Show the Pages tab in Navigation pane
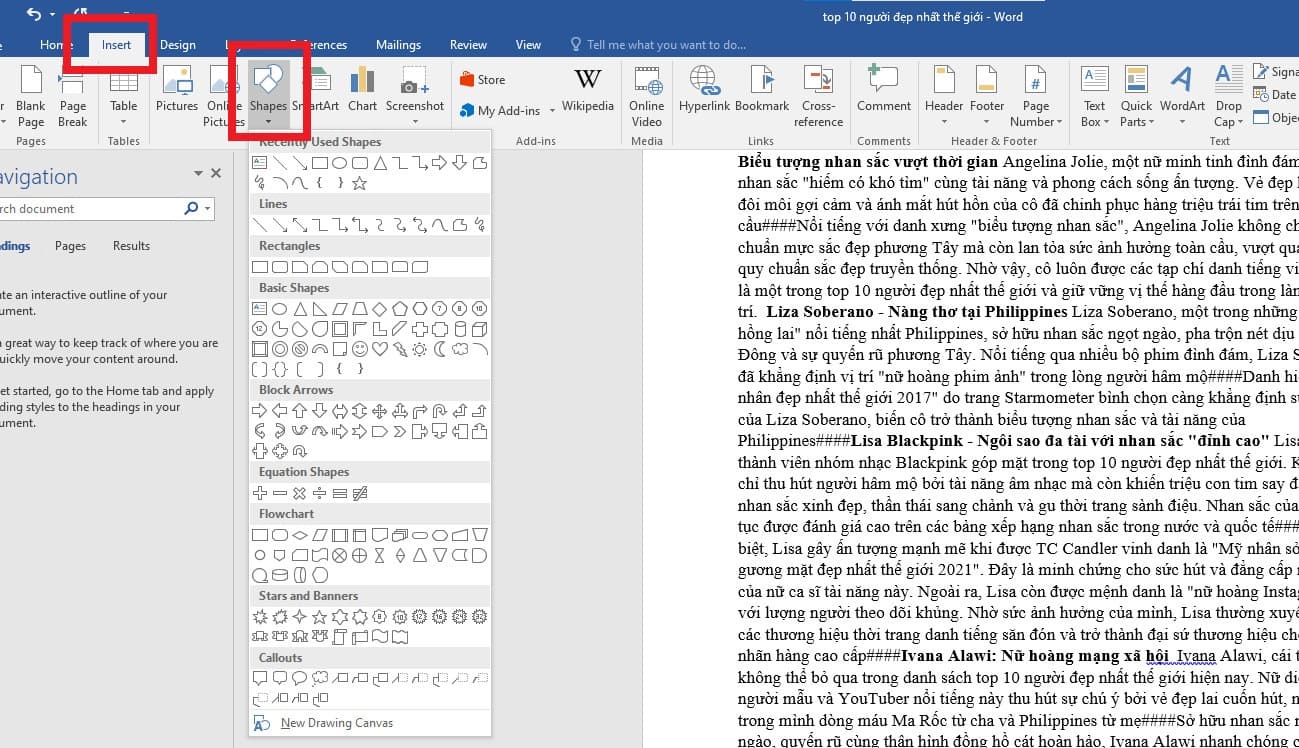1299x748 pixels. [70, 246]
